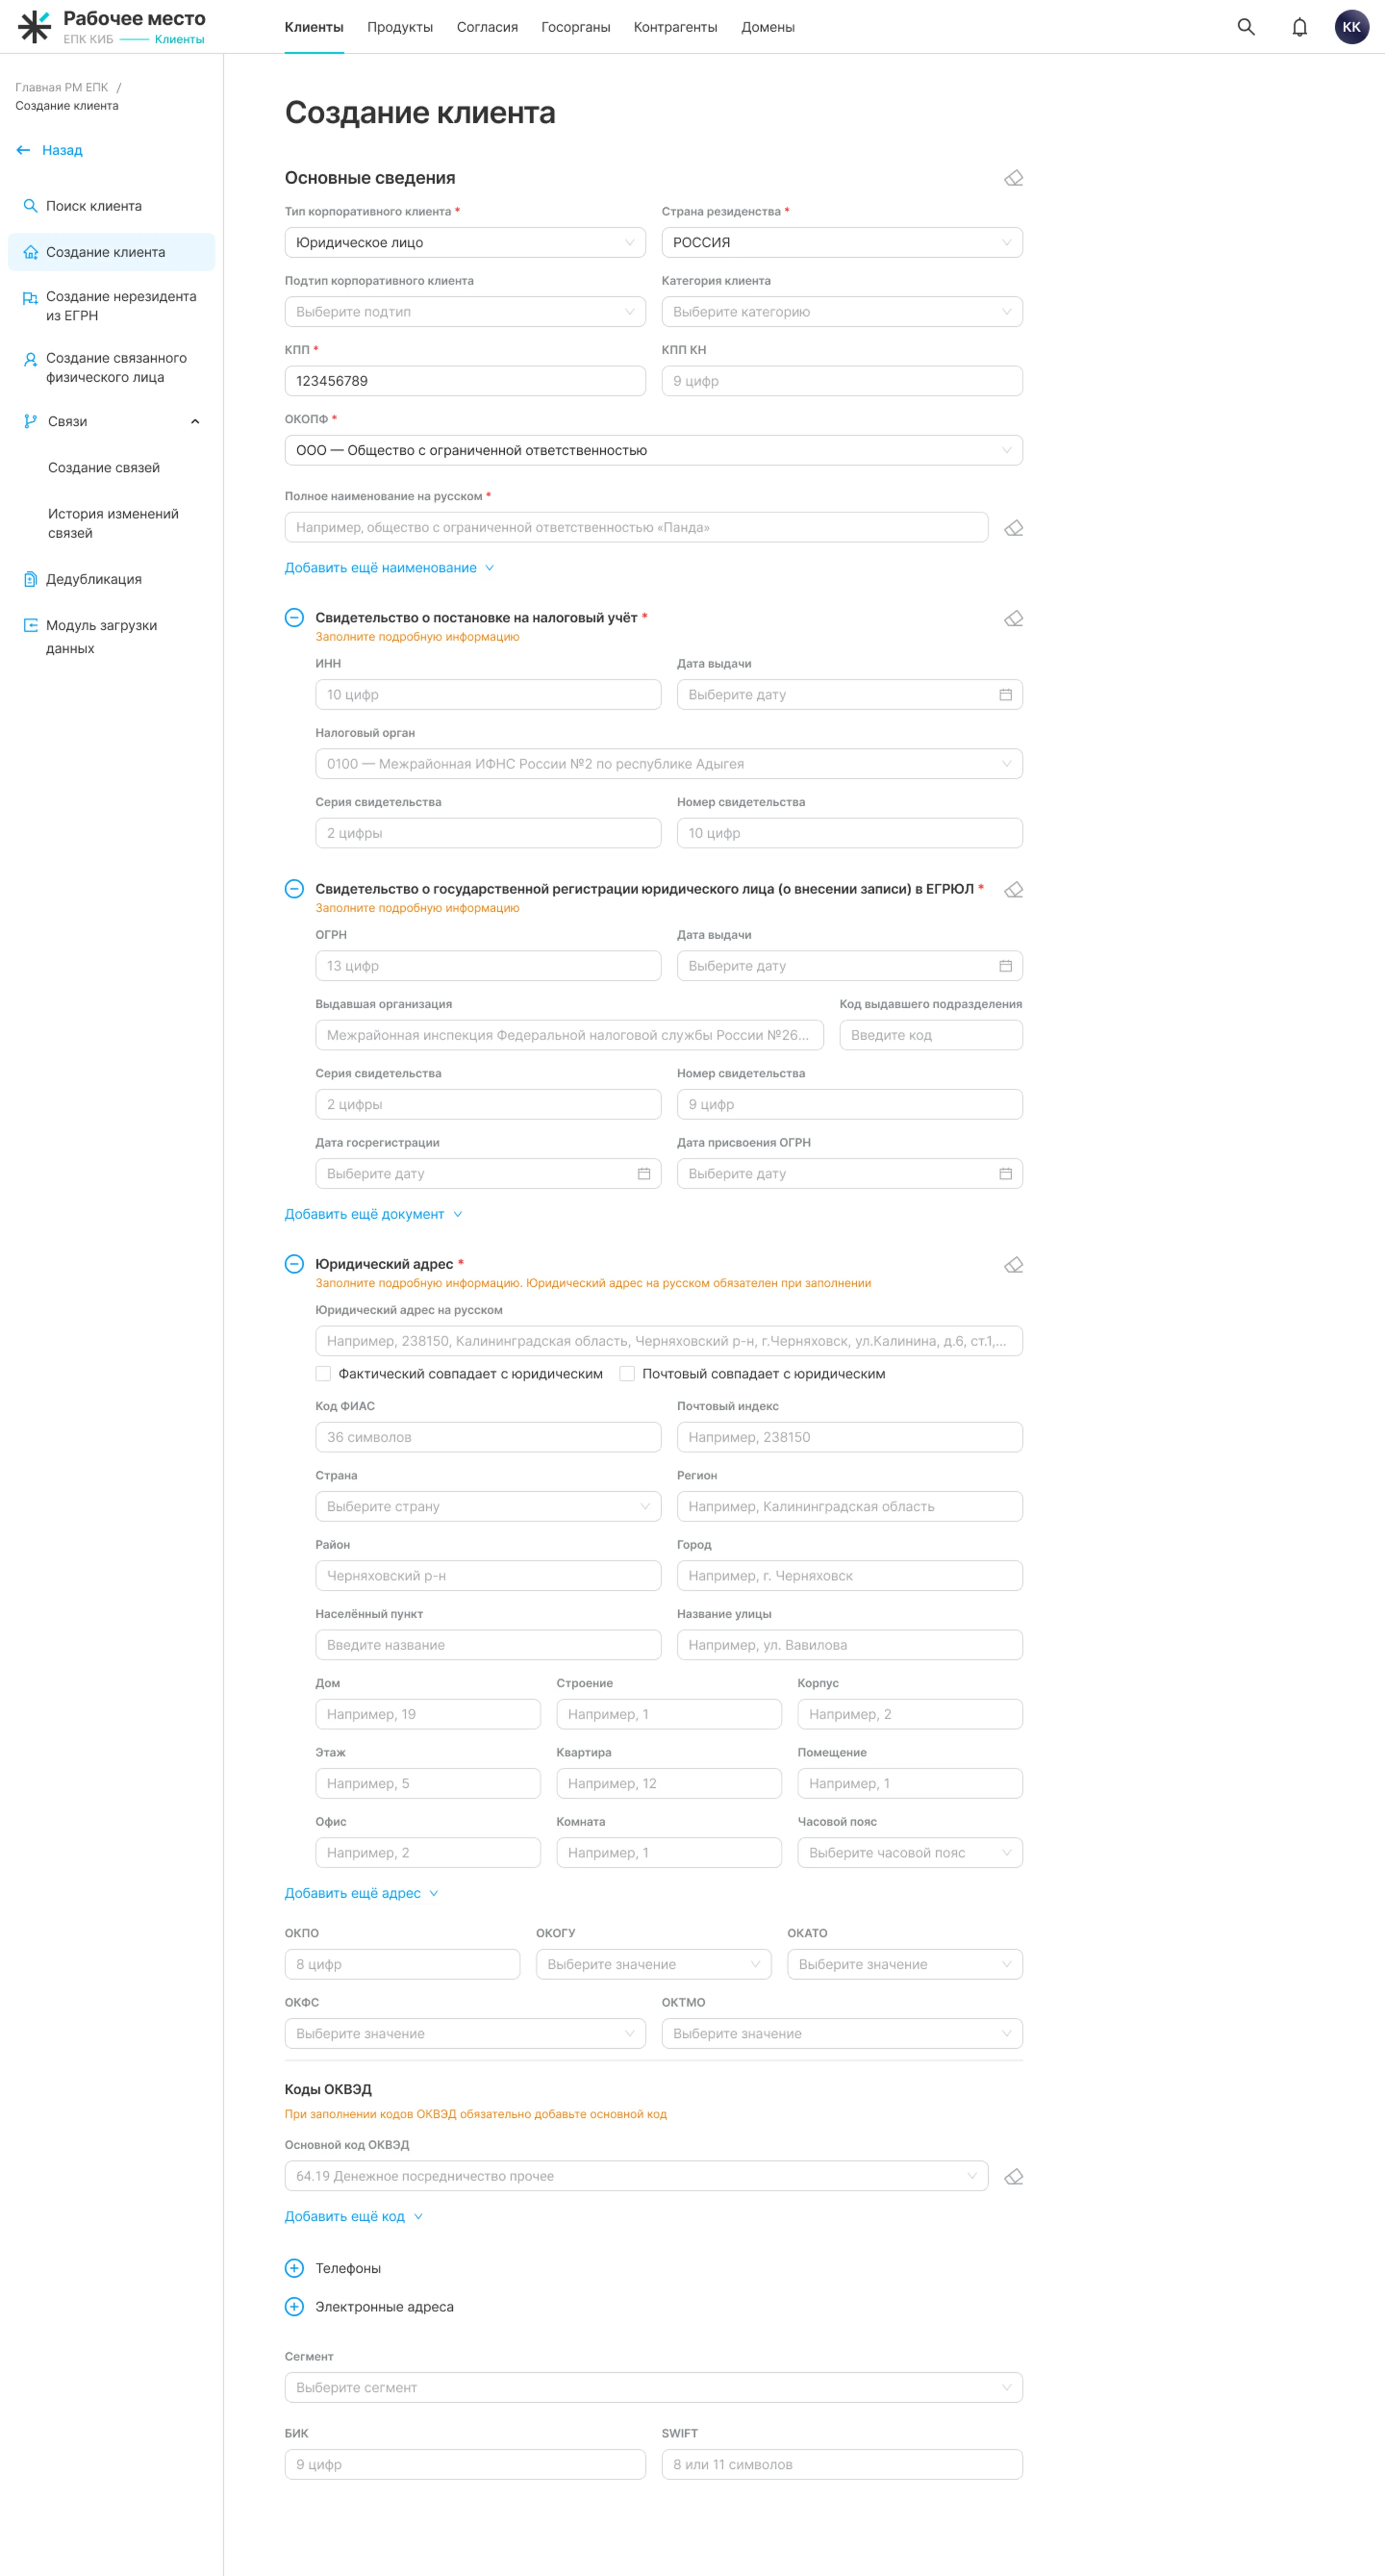Image resolution: width=1385 pixels, height=2576 pixels.
Task: Open the KK user avatar menu
Action: click(1351, 27)
